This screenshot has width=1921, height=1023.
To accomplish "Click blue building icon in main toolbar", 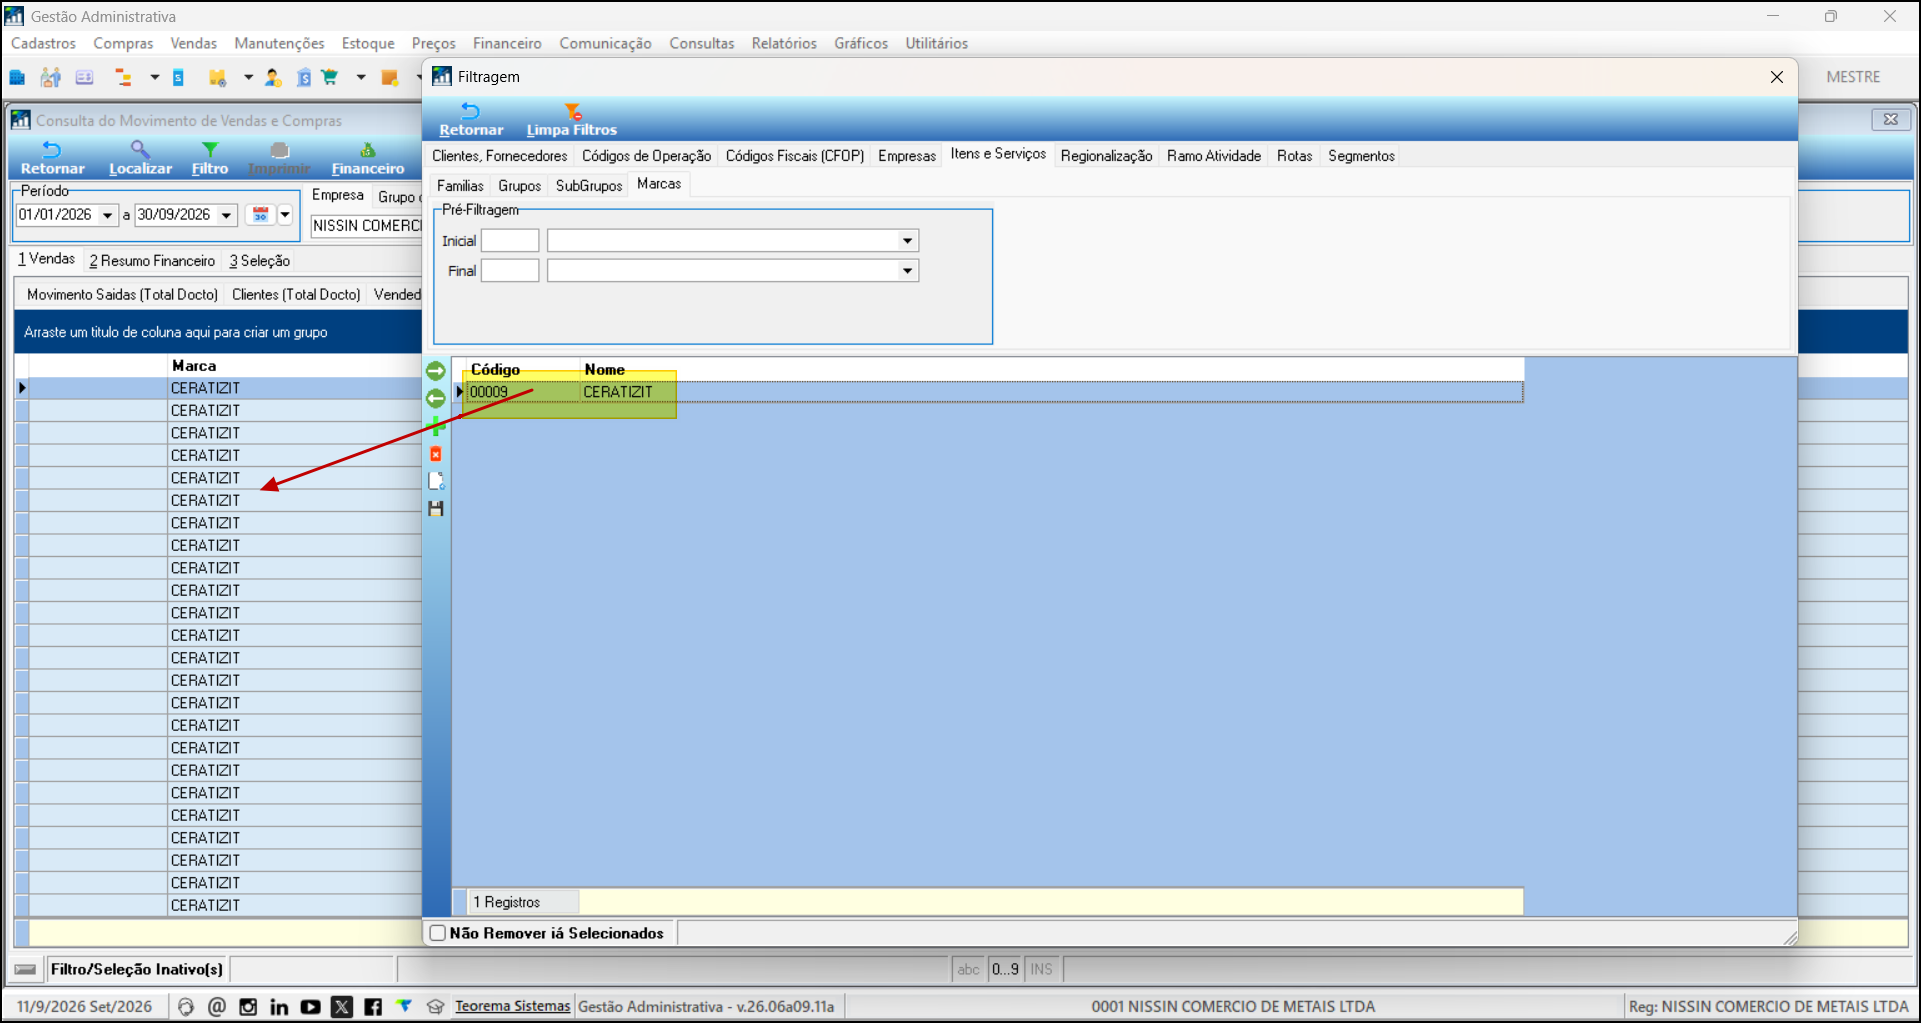I will [17, 77].
